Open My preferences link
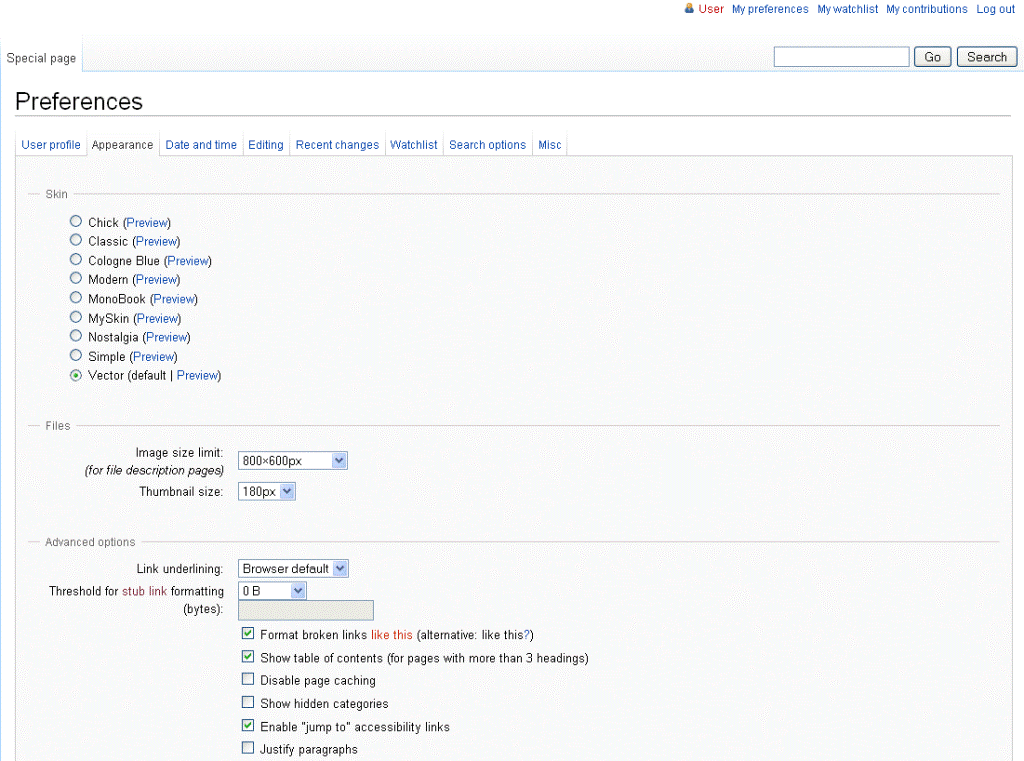Screen dimensions: 1024x761 tap(770, 9)
